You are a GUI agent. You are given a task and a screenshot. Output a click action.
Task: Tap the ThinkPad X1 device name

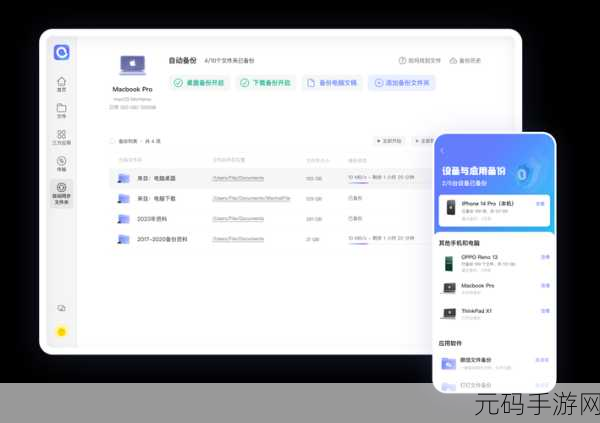point(476,311)
